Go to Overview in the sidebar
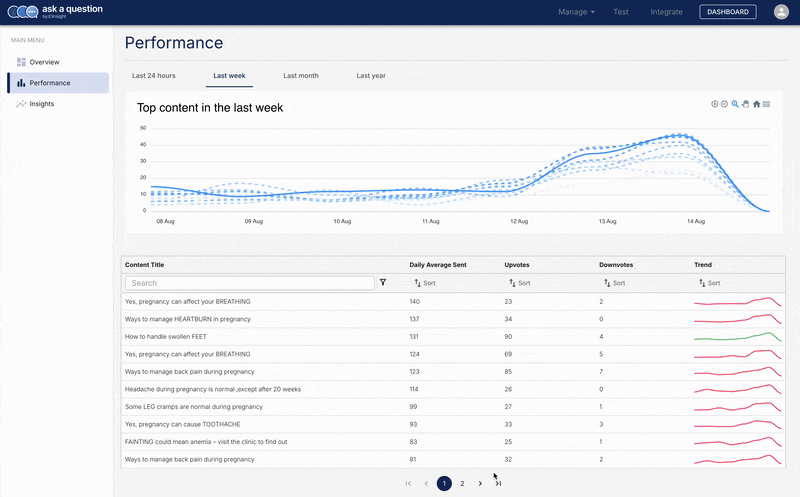The image size is (800, 497). [44, 62]
